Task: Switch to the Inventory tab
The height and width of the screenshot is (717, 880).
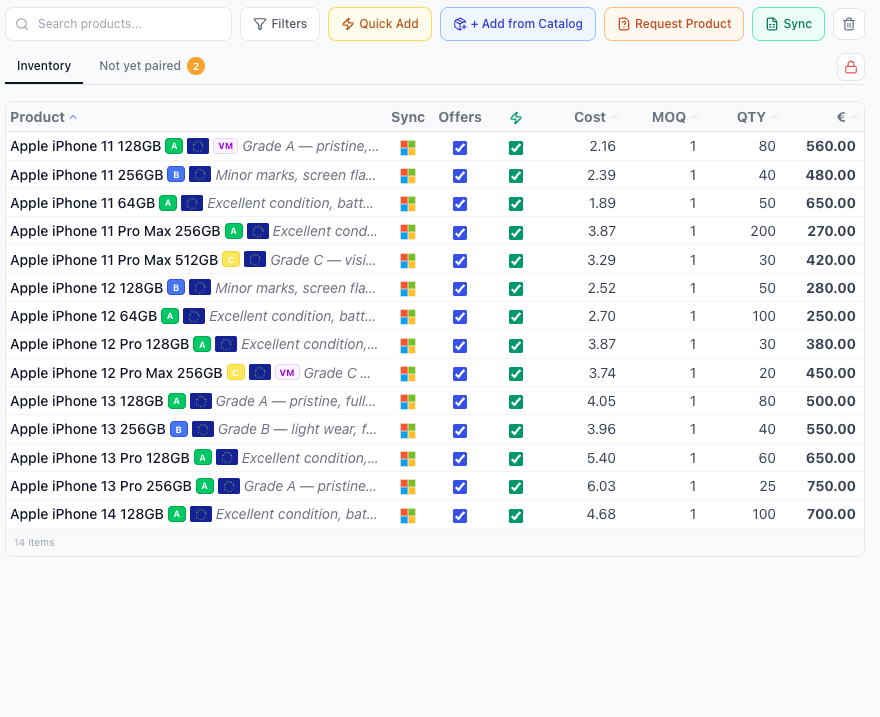Action: [44, 66]
